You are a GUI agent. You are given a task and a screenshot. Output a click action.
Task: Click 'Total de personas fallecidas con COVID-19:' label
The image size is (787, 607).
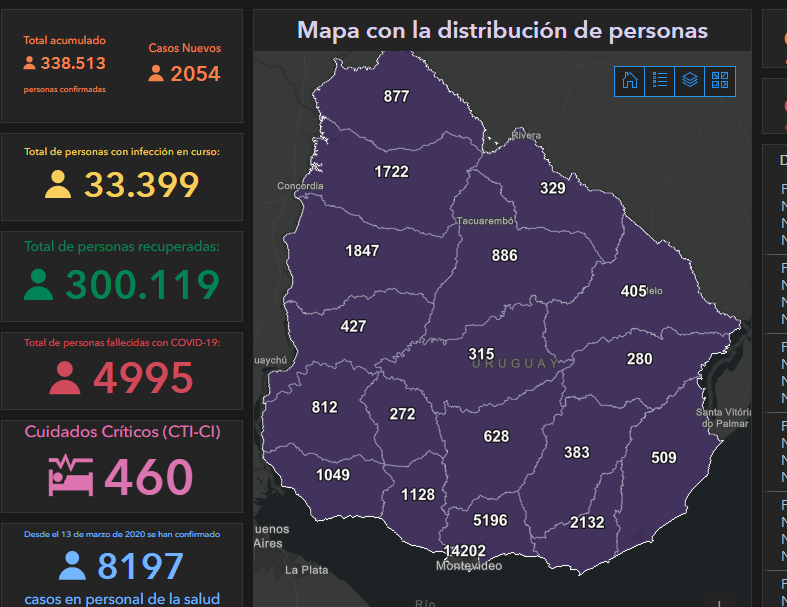click(122, 342)
